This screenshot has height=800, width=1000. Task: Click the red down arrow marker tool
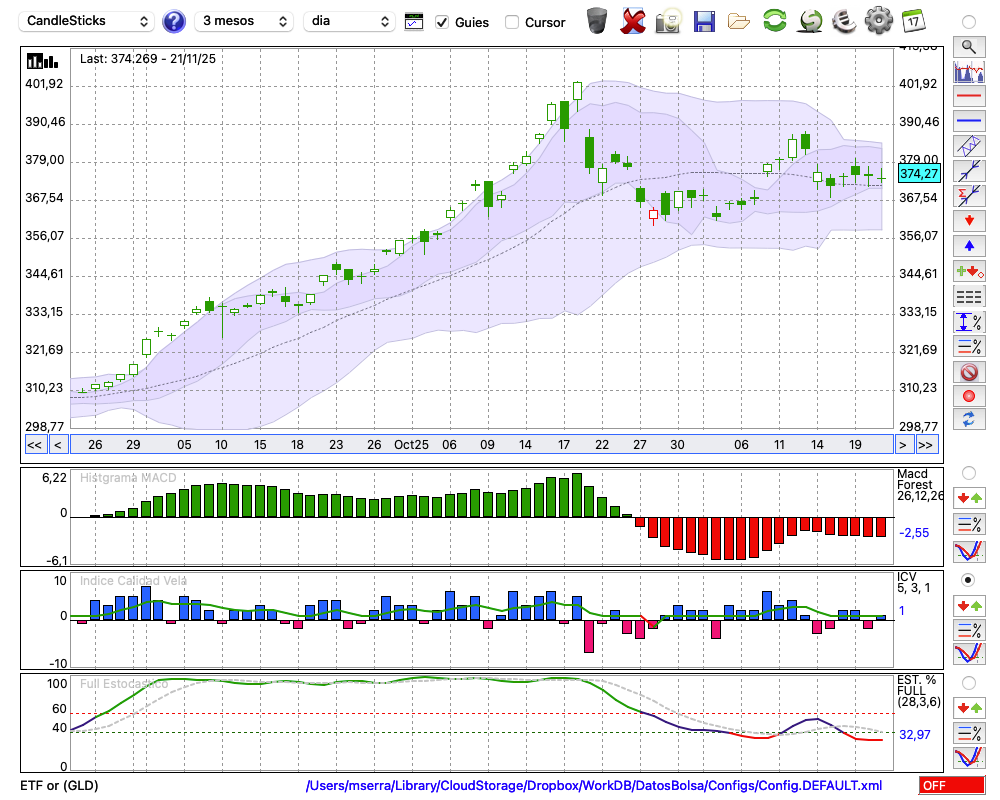pos(968,221)
